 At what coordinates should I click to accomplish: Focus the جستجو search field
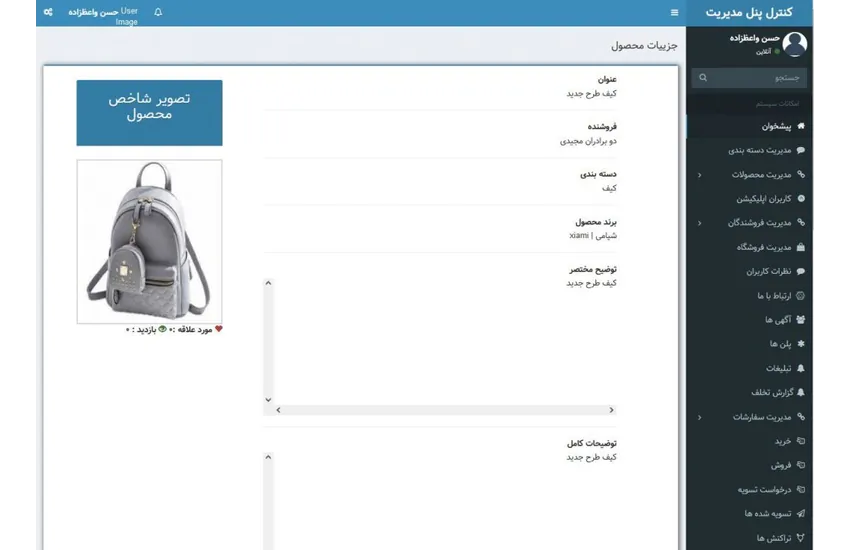point(756,77)
